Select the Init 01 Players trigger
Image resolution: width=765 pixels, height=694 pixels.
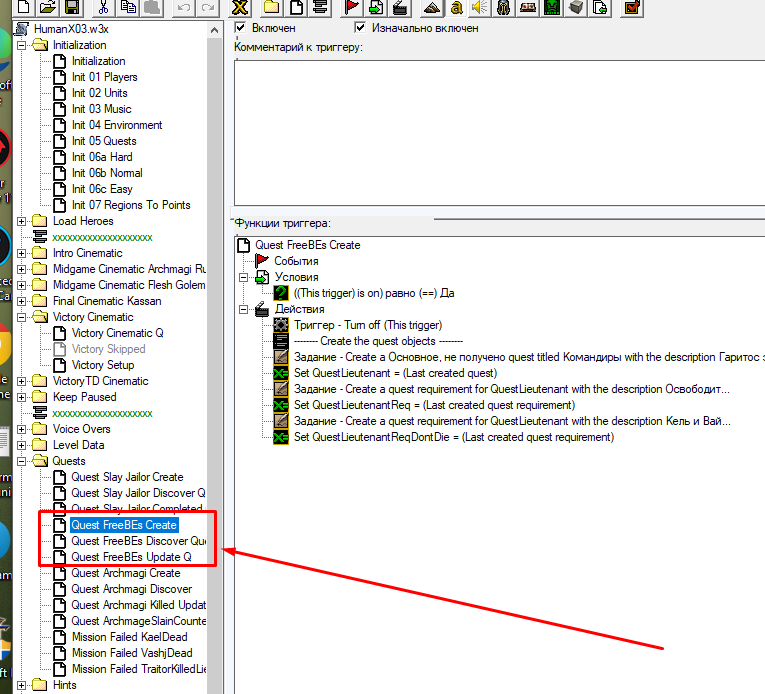tap(104, 77)
